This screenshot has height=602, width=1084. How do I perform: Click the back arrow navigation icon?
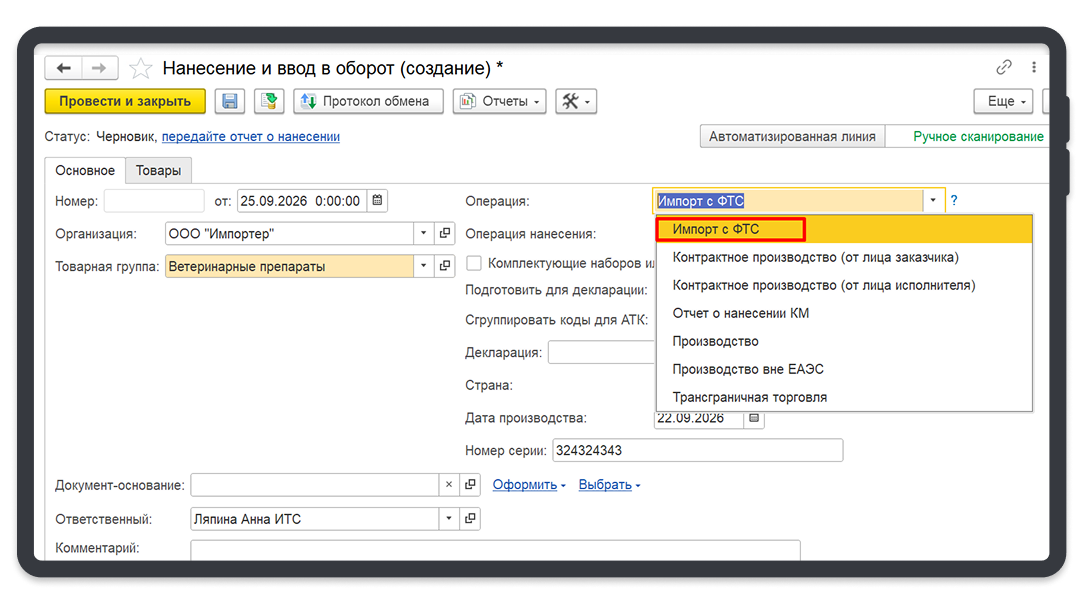64,68
